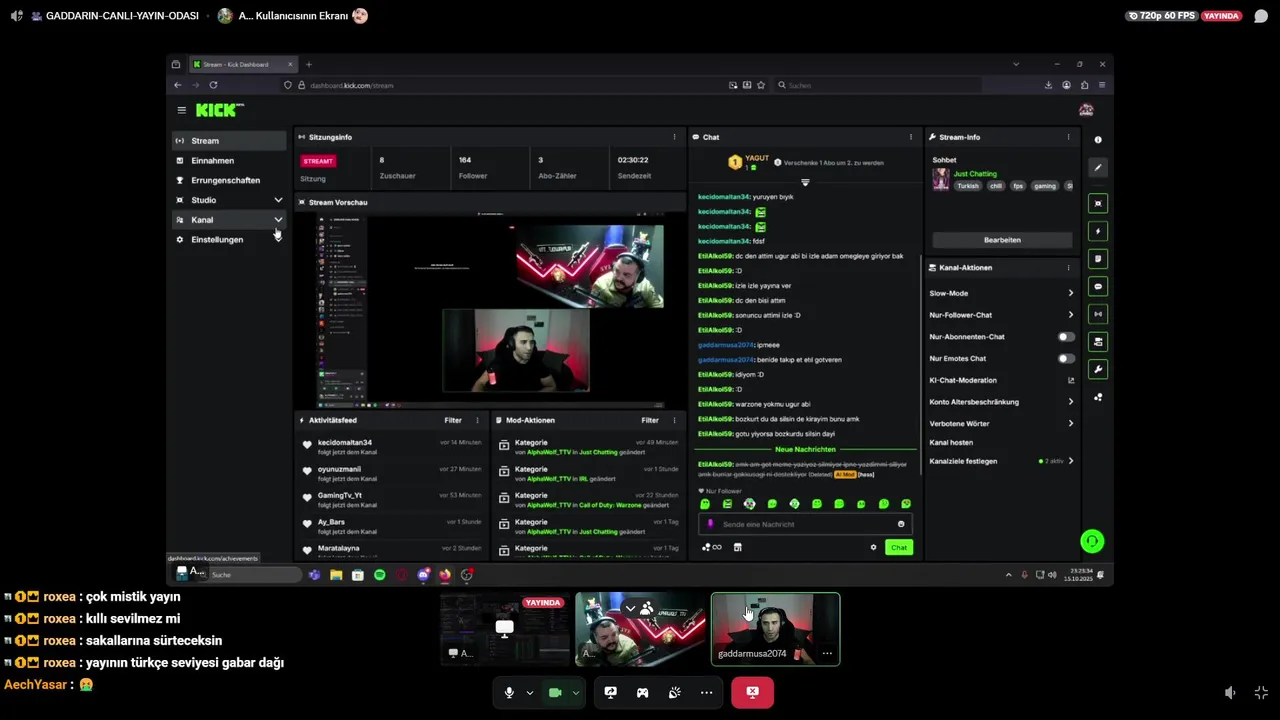Reload the browser page
The height and width of the screenshot is (720, 1280).
(x=213, y=85)
